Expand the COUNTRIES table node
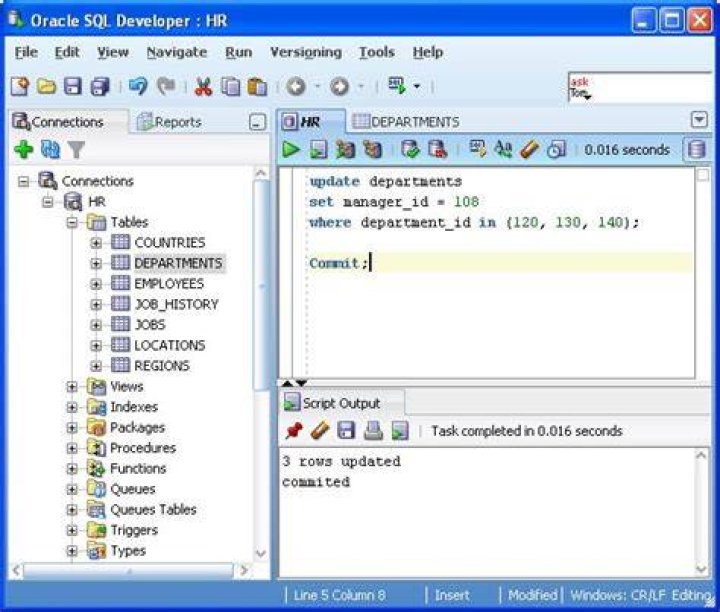This screenshot has height=612, width=720. click(96, 243)
